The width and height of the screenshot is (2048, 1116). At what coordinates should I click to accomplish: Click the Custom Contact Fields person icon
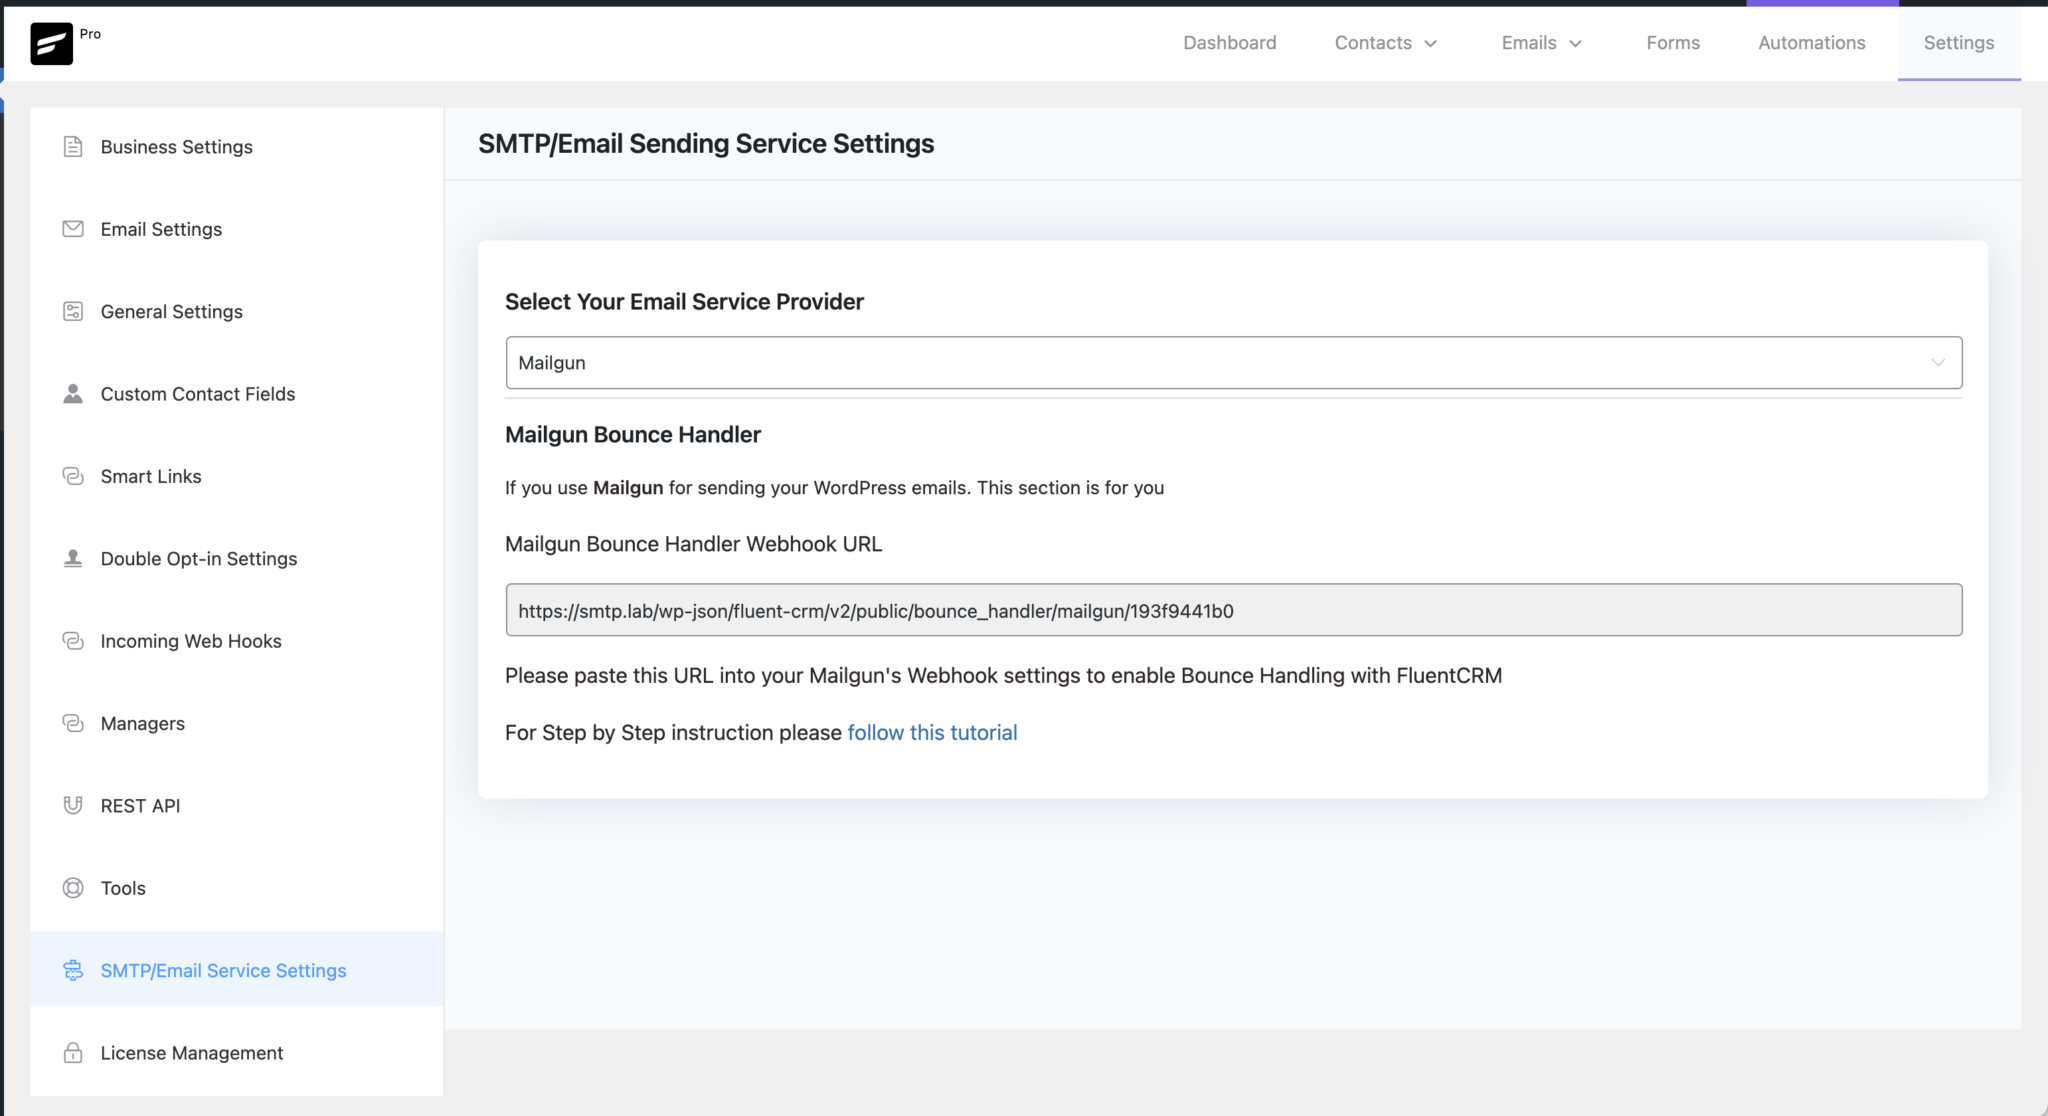tap(73, 394)
